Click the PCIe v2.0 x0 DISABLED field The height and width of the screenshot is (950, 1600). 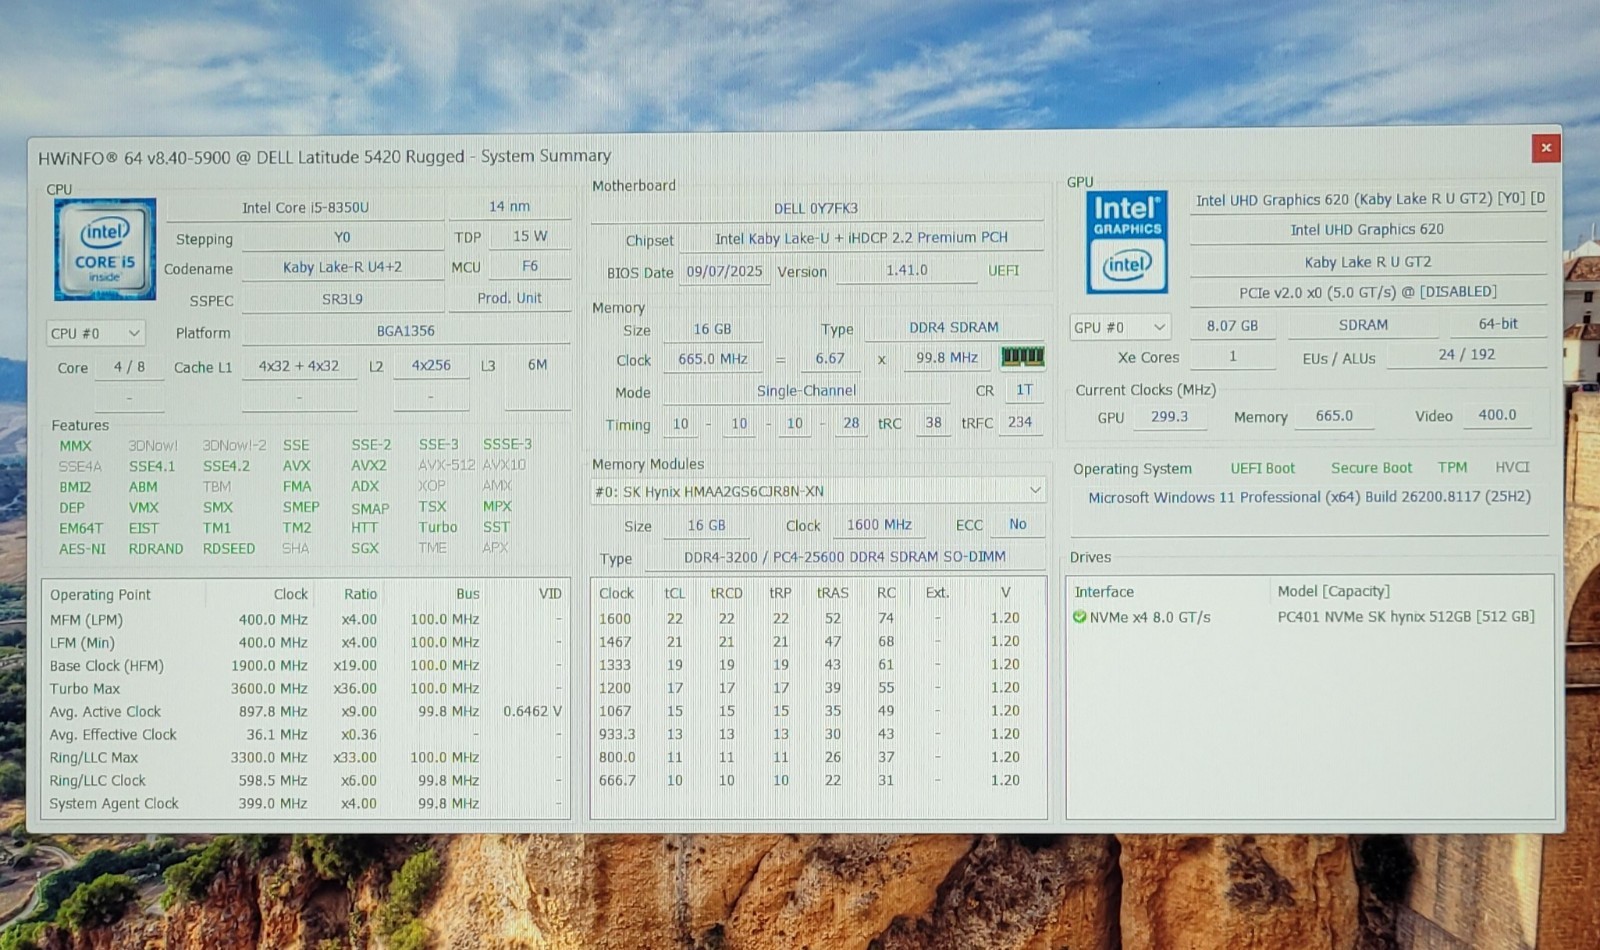point(1367,292)
